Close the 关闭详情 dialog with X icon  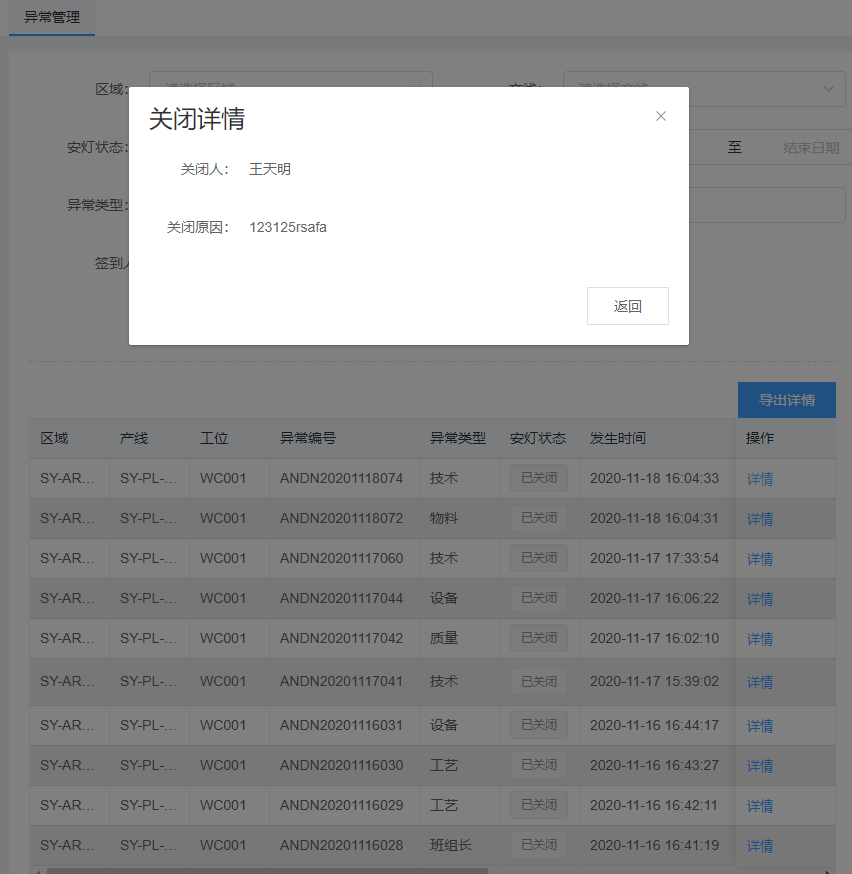click(660, 116)
